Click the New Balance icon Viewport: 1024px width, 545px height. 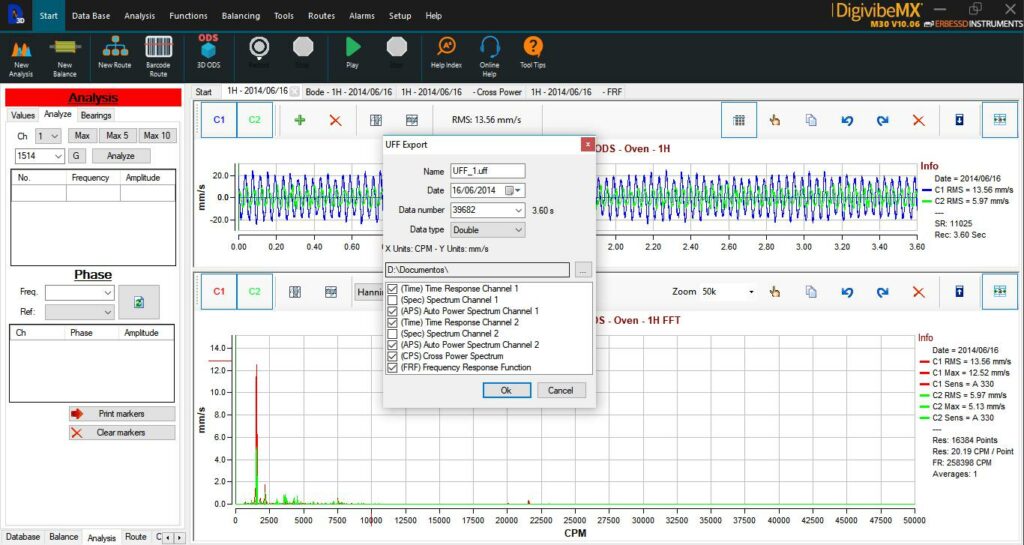tap(65, 56)
